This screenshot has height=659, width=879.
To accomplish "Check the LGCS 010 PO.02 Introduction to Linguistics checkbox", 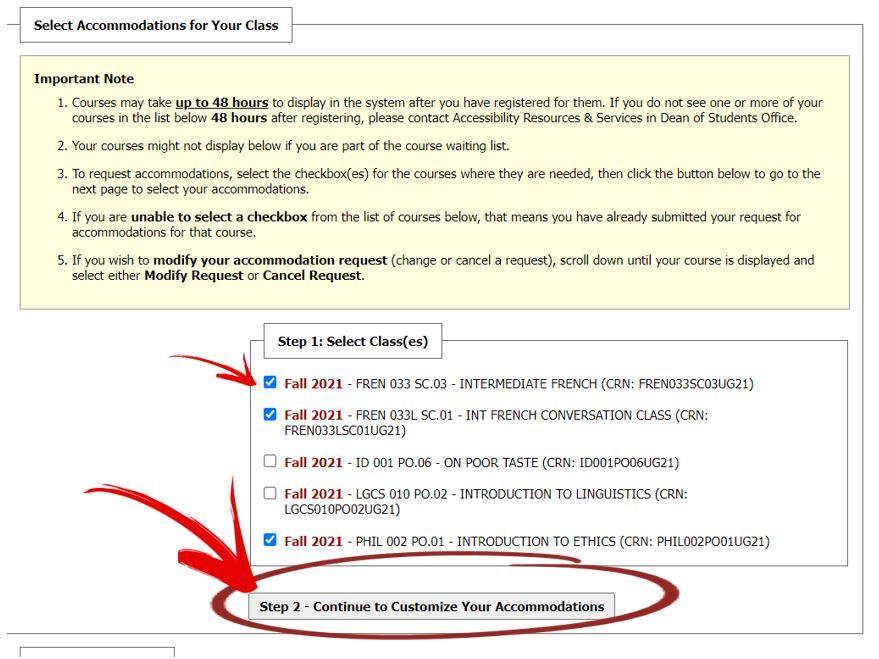I will tap(270, 493).
